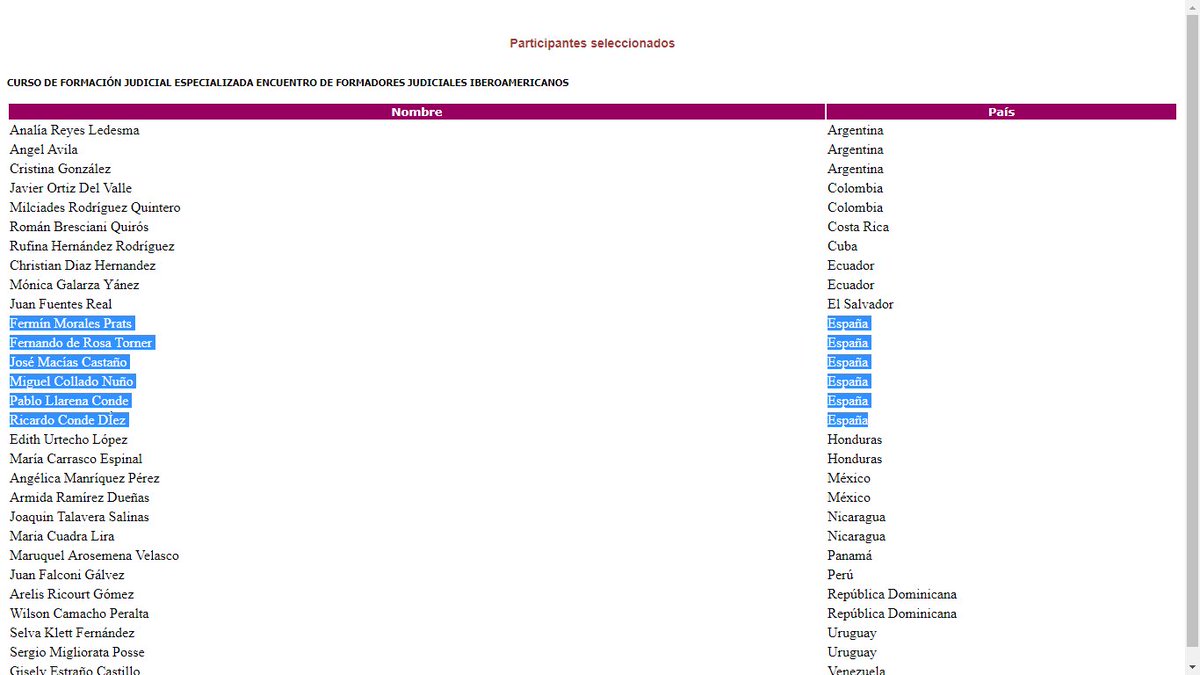Select the name Juan Fuentes Real
This screenshot has height=675, width=1200.
tap(61, 305)
